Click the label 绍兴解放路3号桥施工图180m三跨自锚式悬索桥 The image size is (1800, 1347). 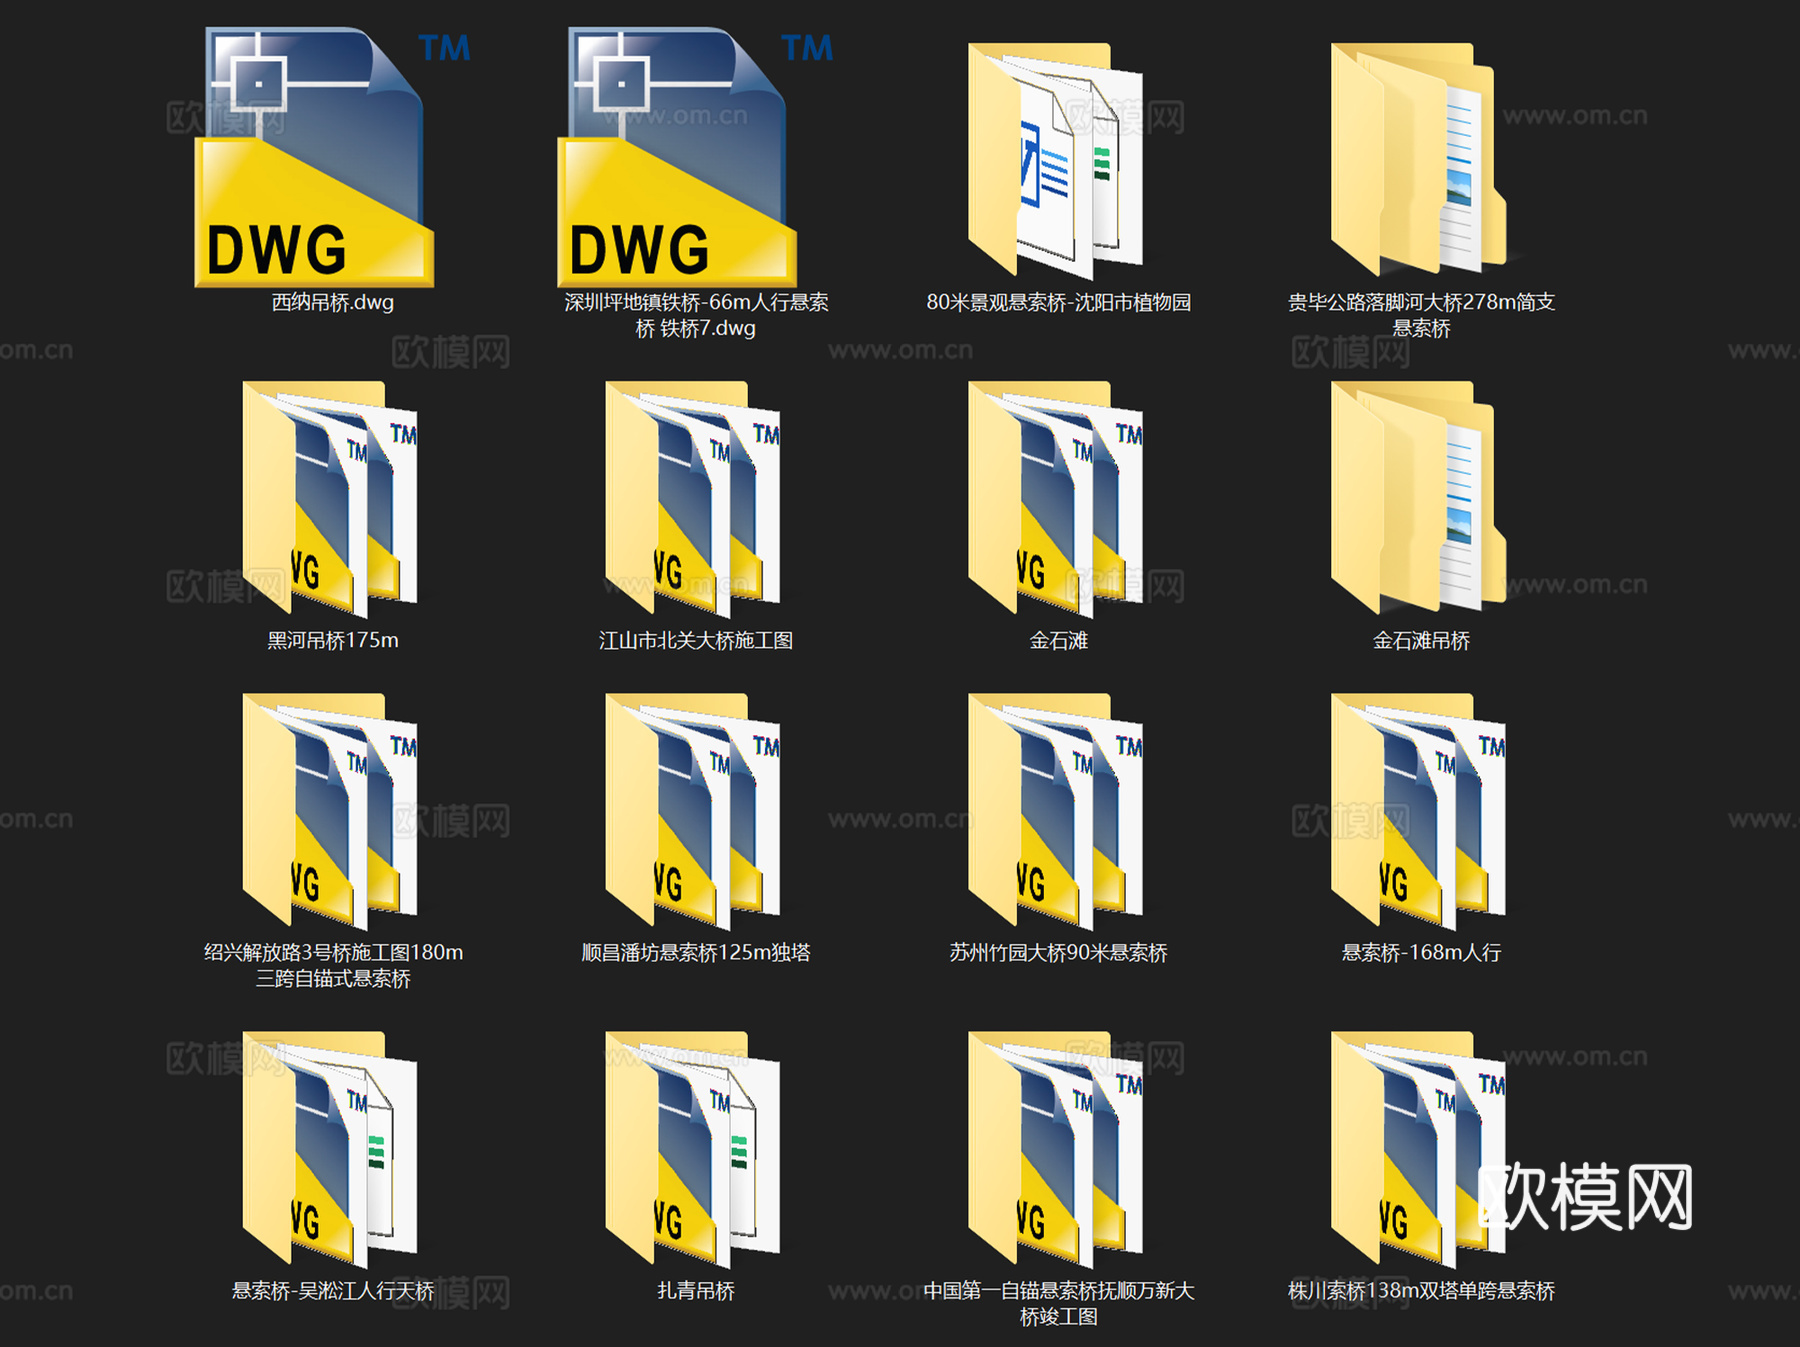coord(333,965)
